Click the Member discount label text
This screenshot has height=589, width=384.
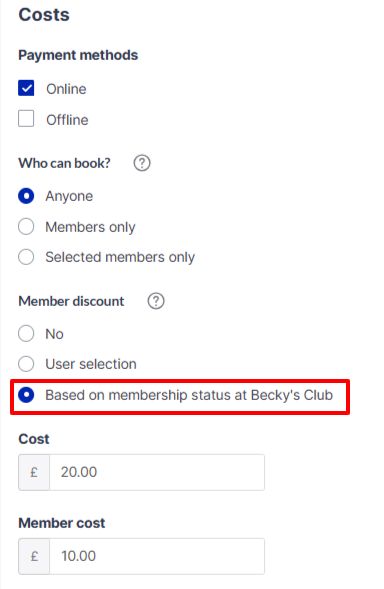pos(71,301)
